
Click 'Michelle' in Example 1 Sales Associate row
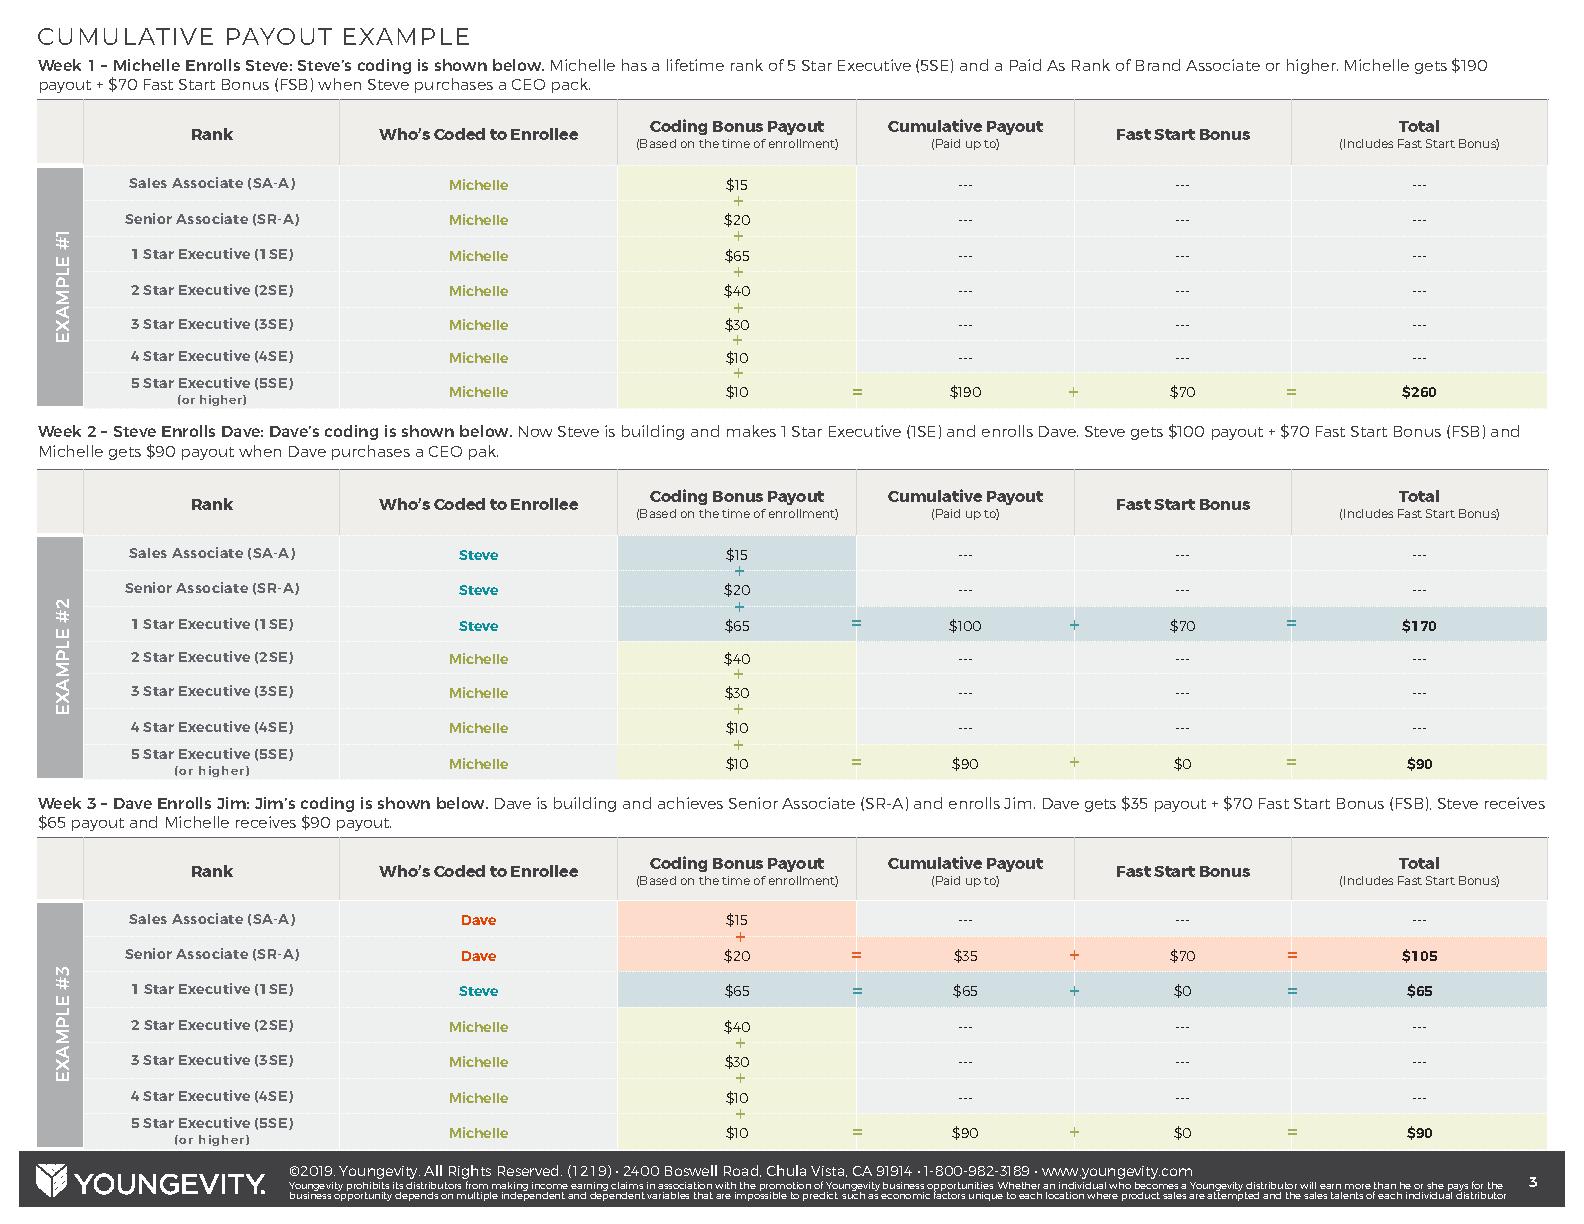point(478,185)
